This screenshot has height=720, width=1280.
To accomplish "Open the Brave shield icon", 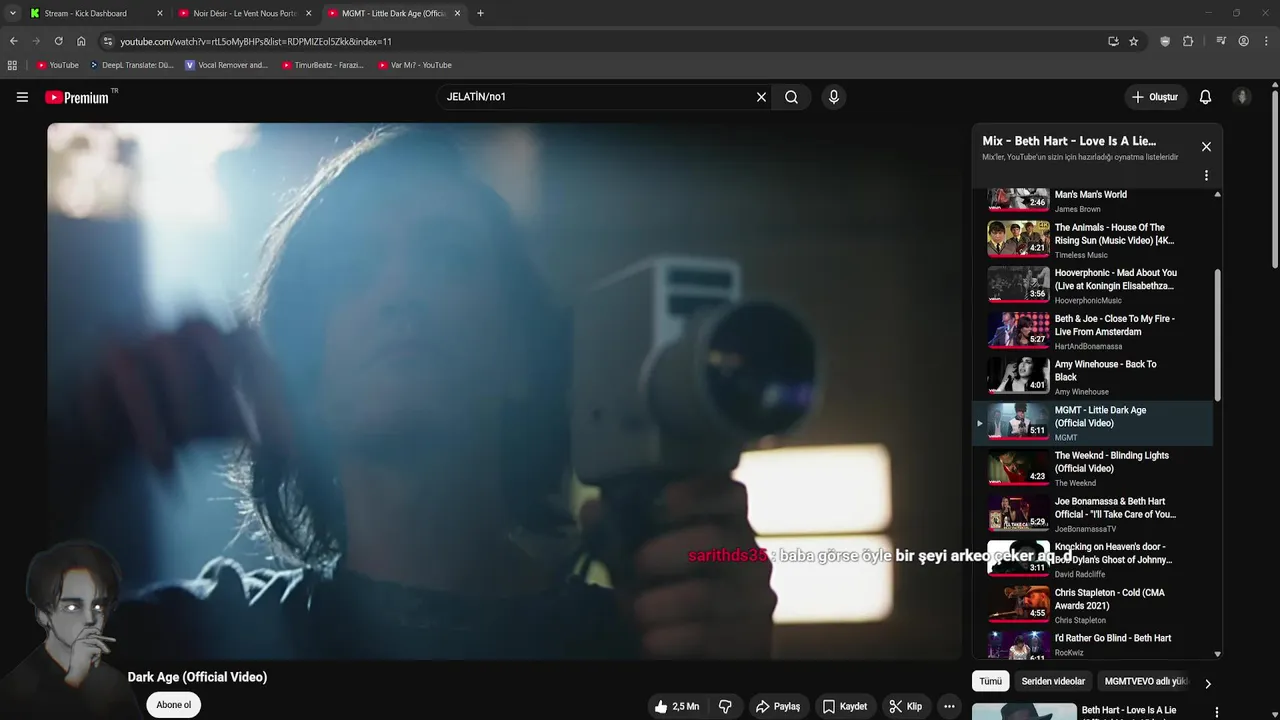I will click(1165, 41).
